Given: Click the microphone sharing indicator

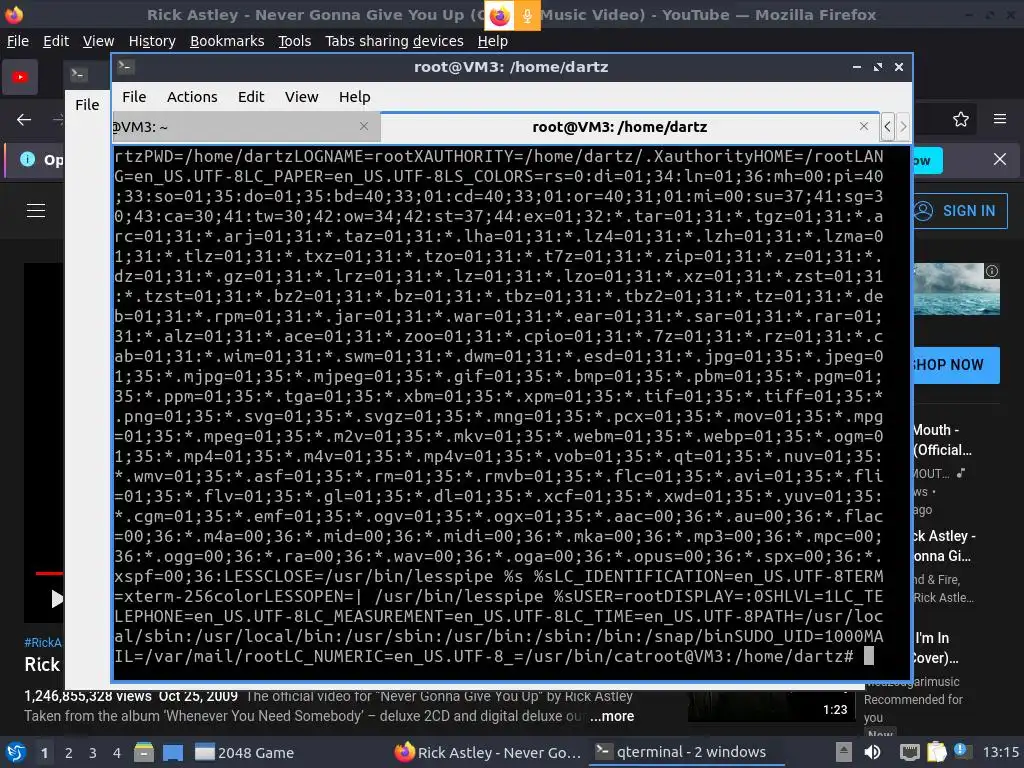Looking at the screenshot, I should 527,15.
